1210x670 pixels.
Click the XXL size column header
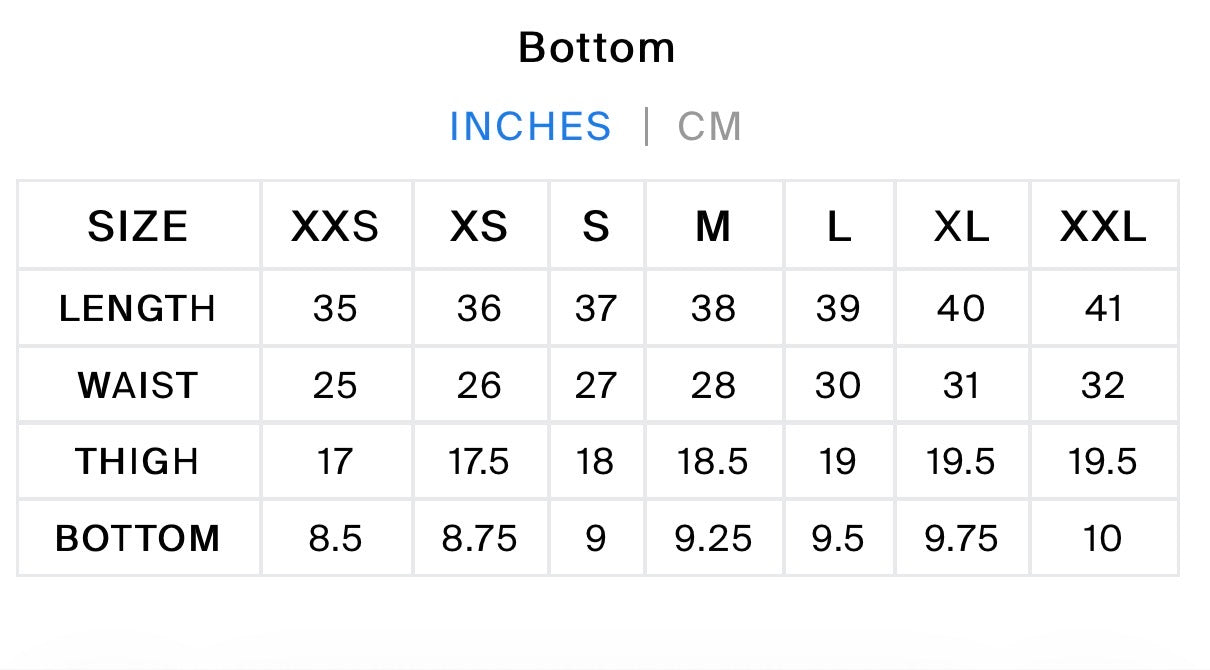[x=1103, y=228]
